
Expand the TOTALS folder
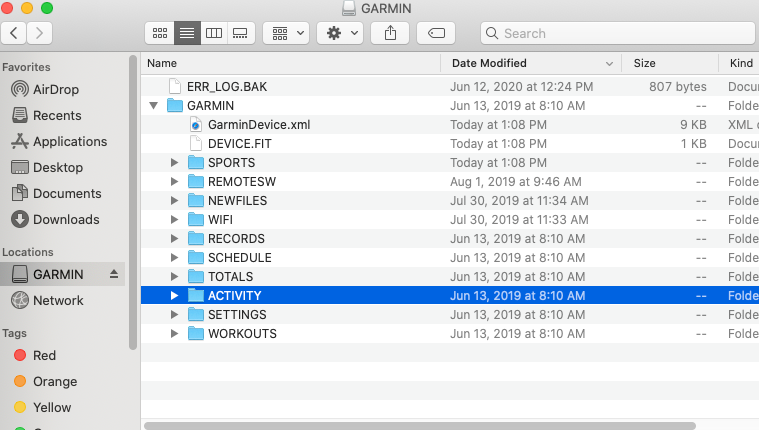[174, 276]
